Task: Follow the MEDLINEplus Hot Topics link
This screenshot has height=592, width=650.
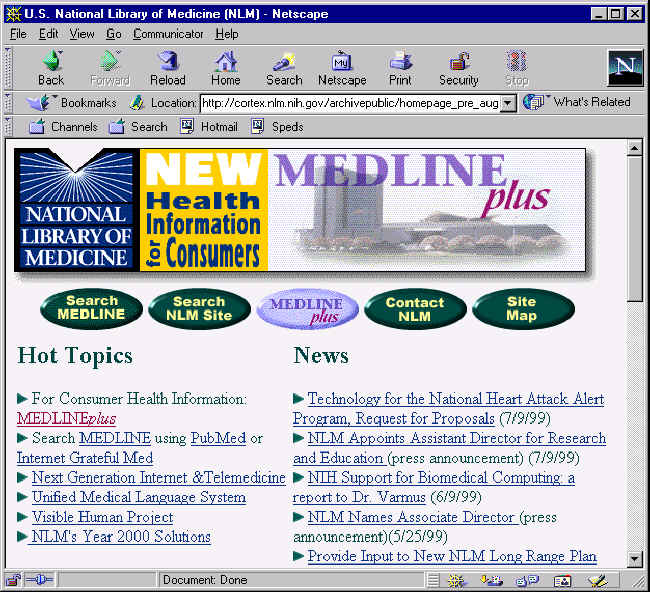Action: [66, 418]
